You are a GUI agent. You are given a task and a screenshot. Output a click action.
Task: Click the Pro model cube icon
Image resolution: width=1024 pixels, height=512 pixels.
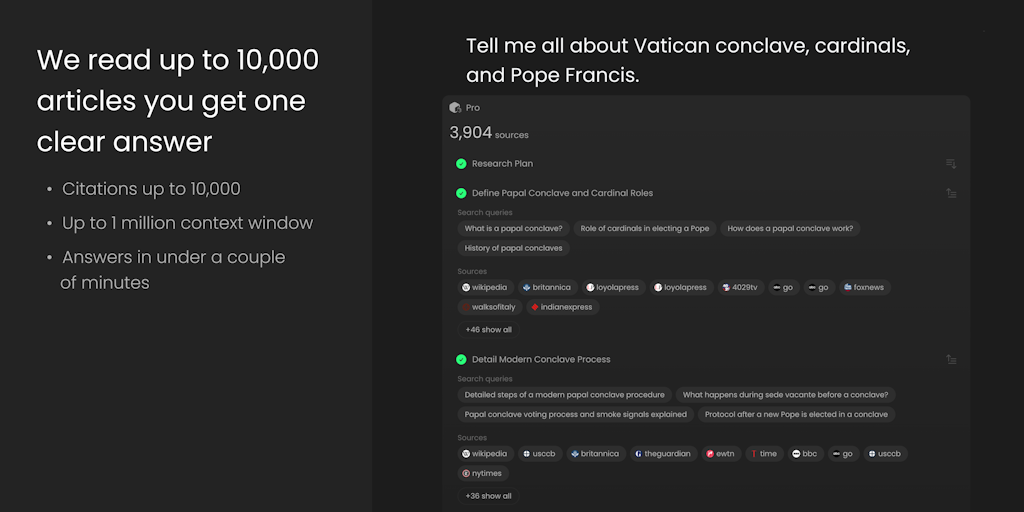pos(455,108)
